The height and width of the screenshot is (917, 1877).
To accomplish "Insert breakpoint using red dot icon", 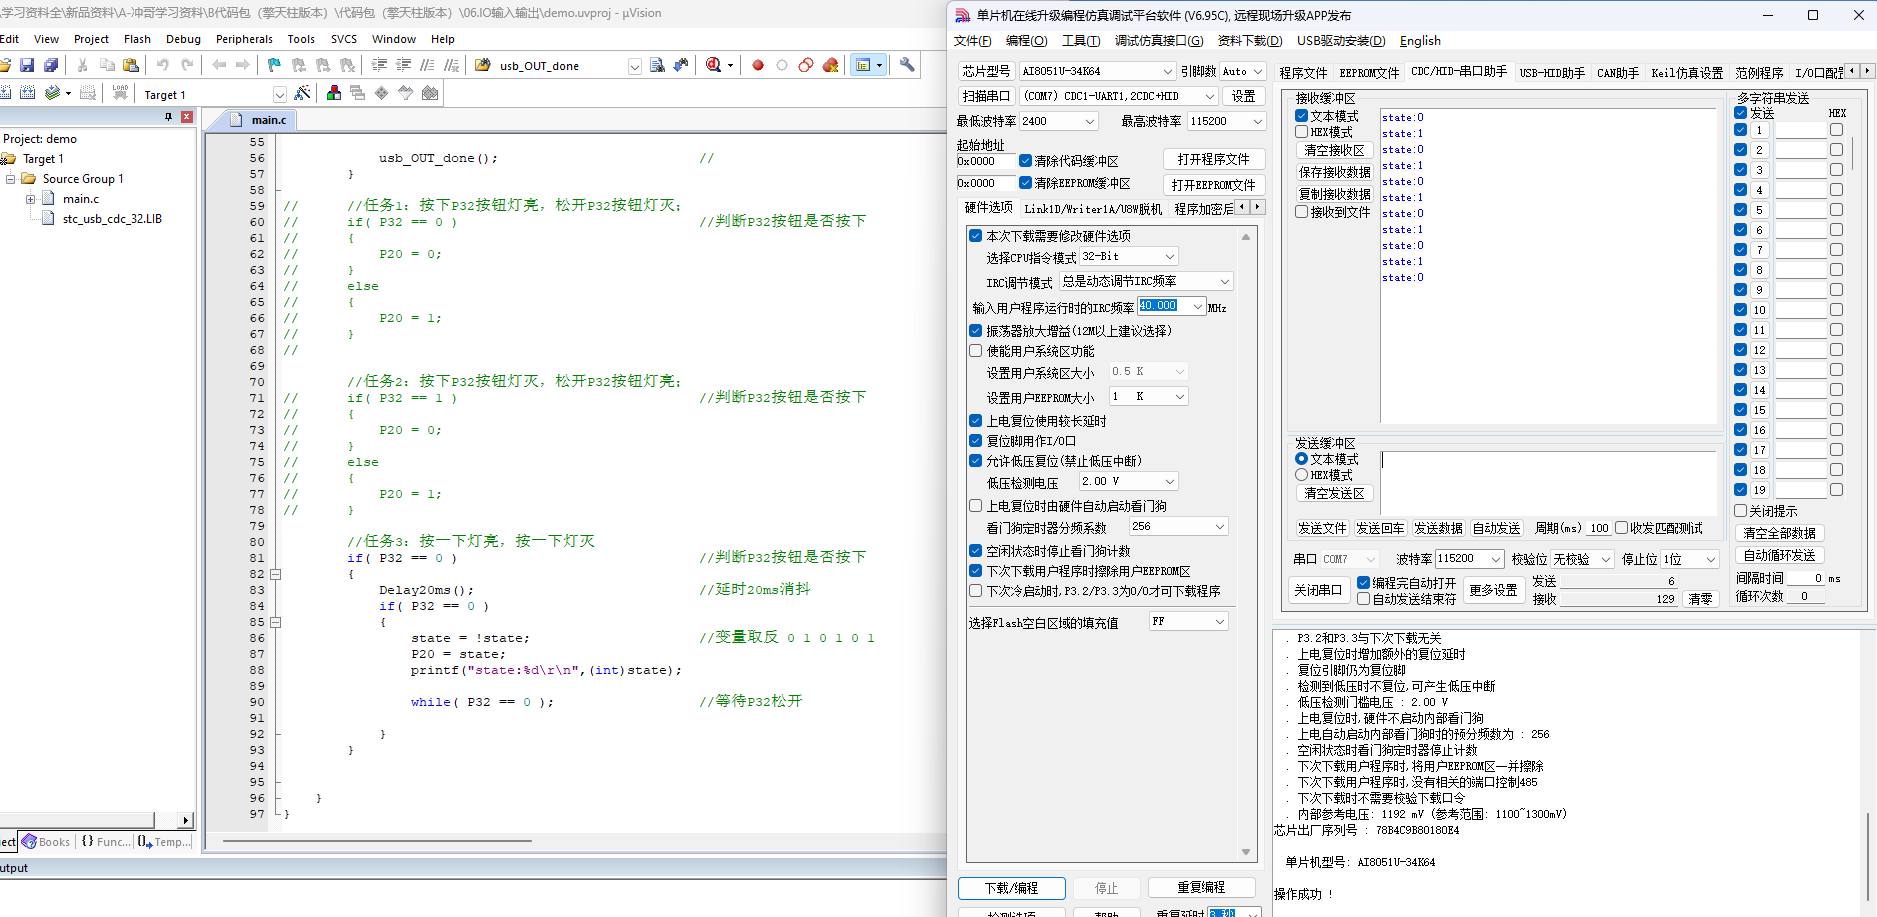I will click(x=758, y=65).
